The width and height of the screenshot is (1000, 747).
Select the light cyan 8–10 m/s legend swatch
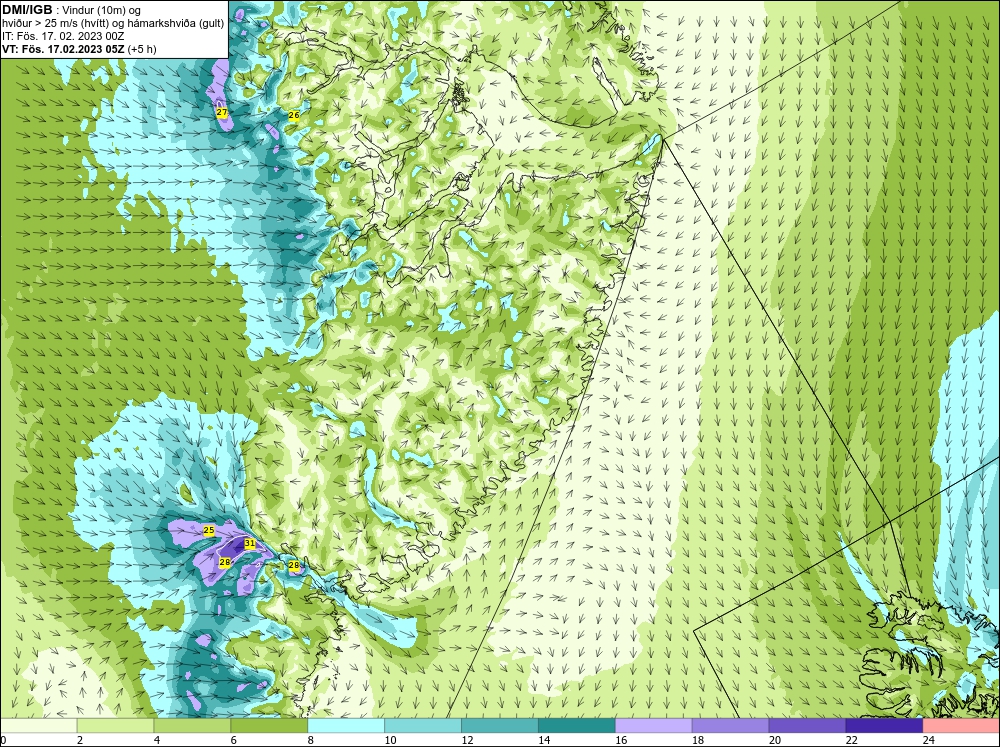point(346,725)
